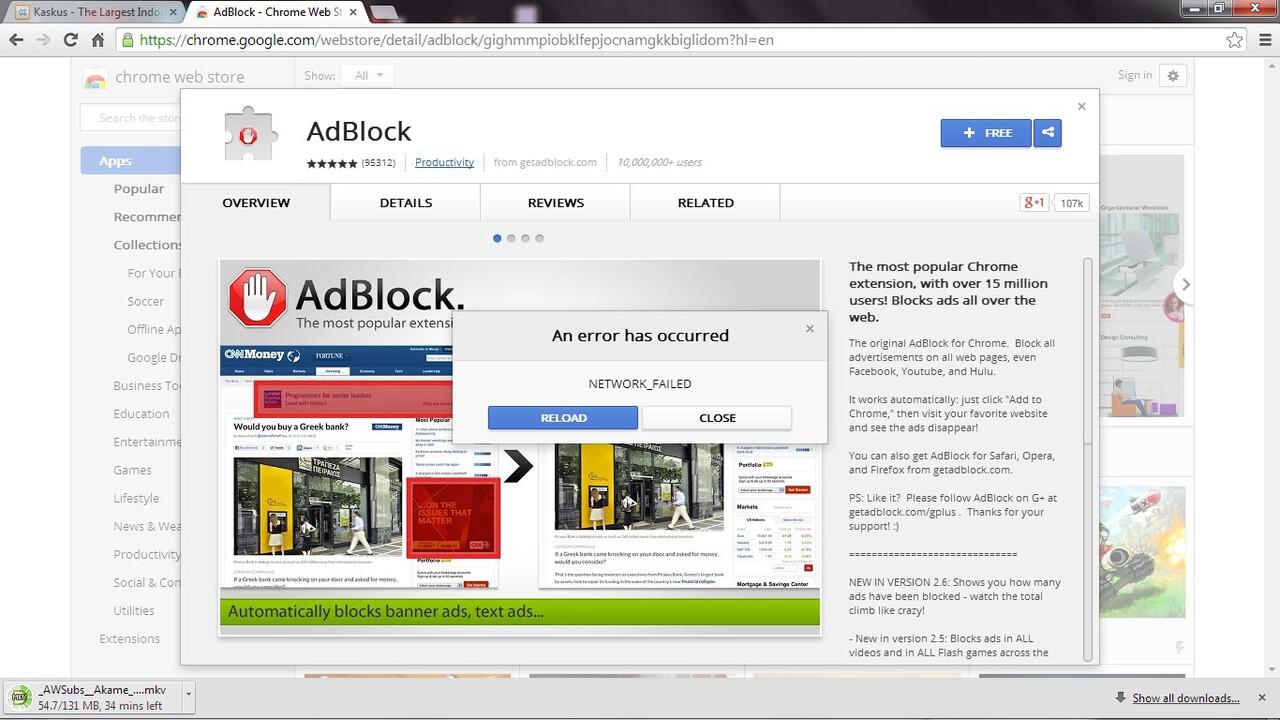This screenshot has width=1280, height=720.
Task: Click the CLOSE button in error dialog
Action: (x=717, y=418)
